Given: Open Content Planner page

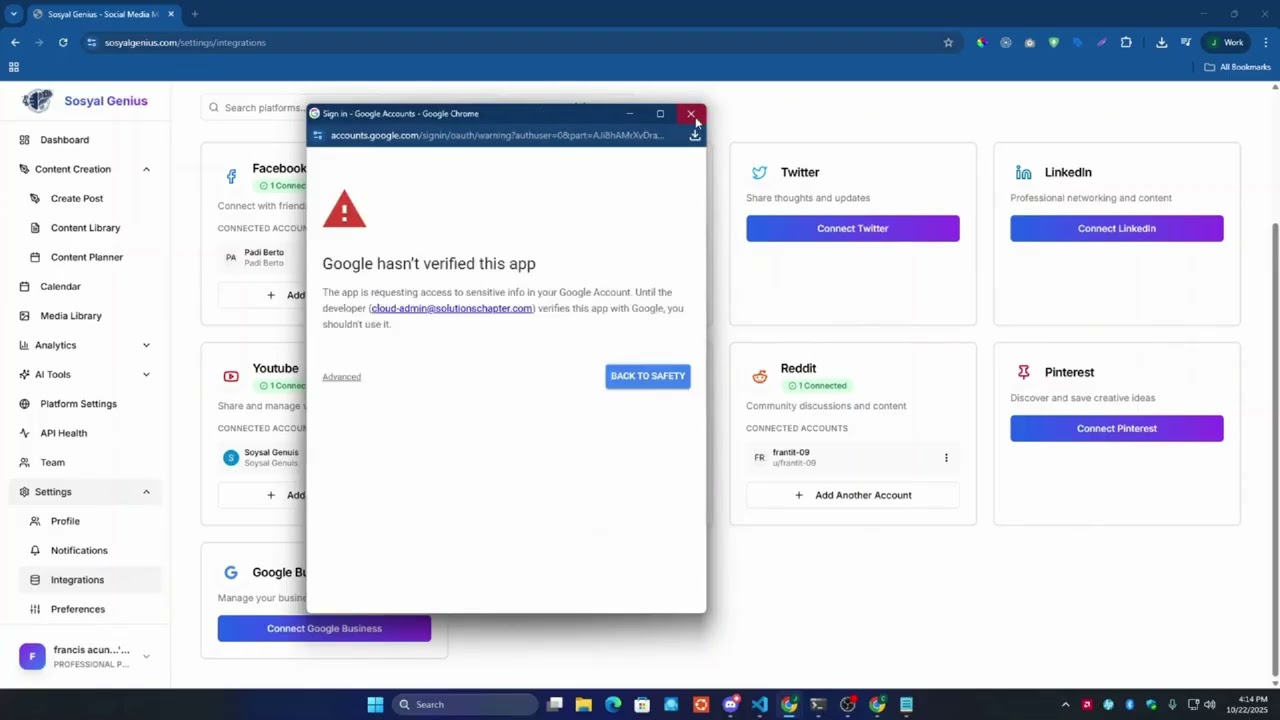Looking at the screenshot, I should (87, 257).
